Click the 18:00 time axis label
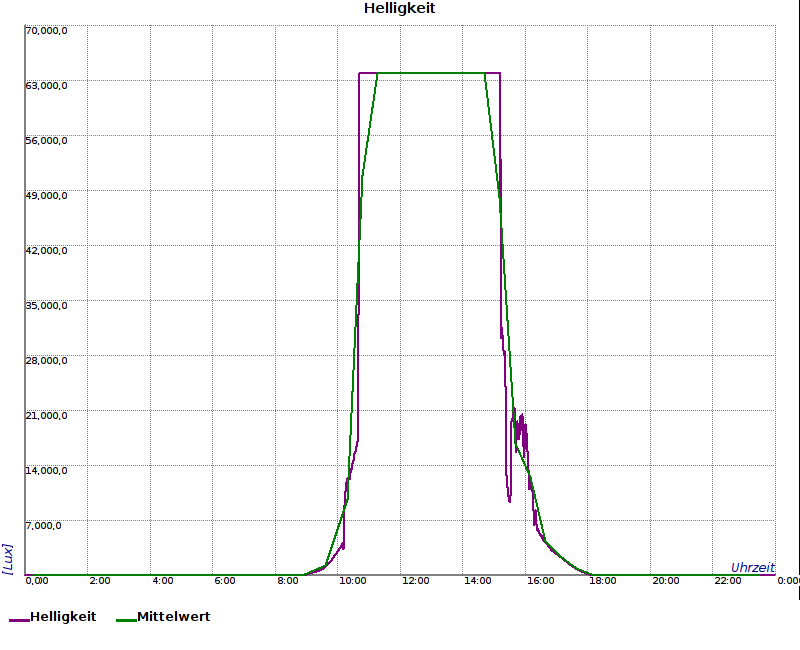The width and height of the screenshot is (800, 650). (603, 581)
